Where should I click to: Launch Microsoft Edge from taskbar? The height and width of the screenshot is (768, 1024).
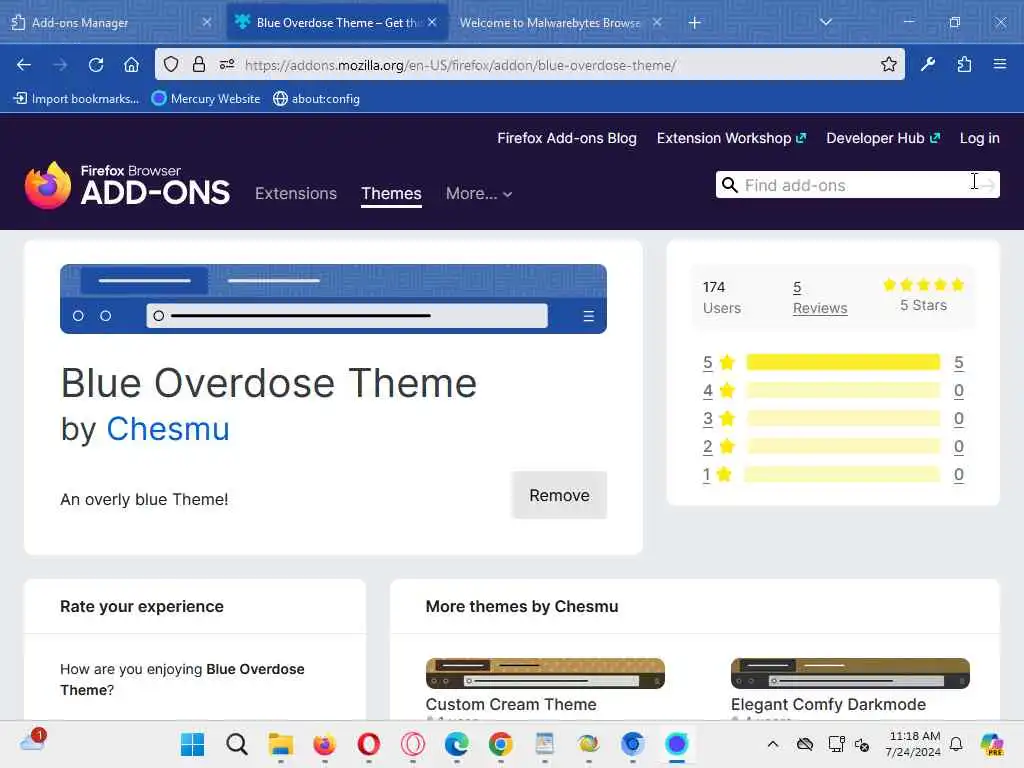tap(456, 744)
